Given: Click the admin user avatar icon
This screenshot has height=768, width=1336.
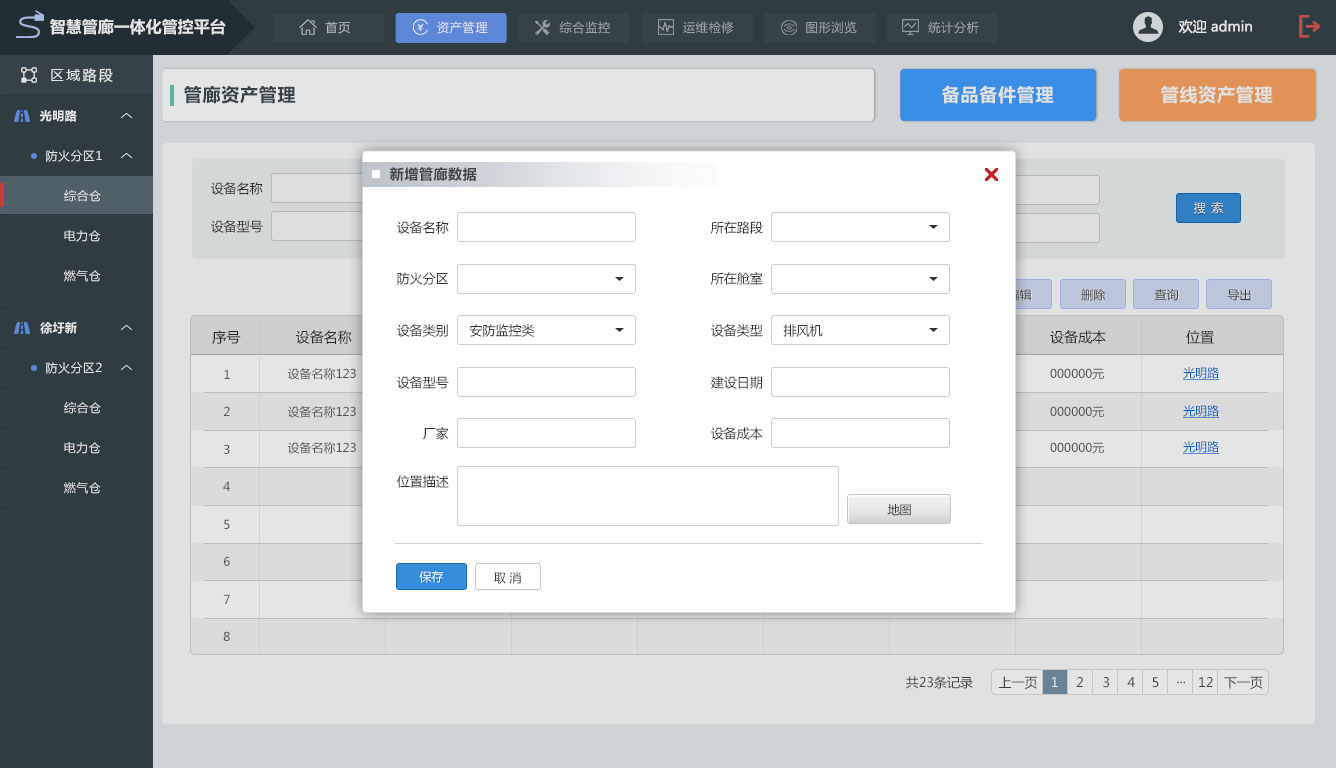Looking at the screenshot, I should (1147, 27).
